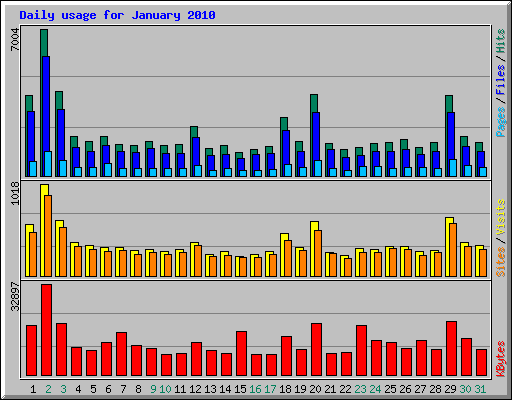Click day 3 on the x-axis
Screen dimensions: 512x400
63,389
